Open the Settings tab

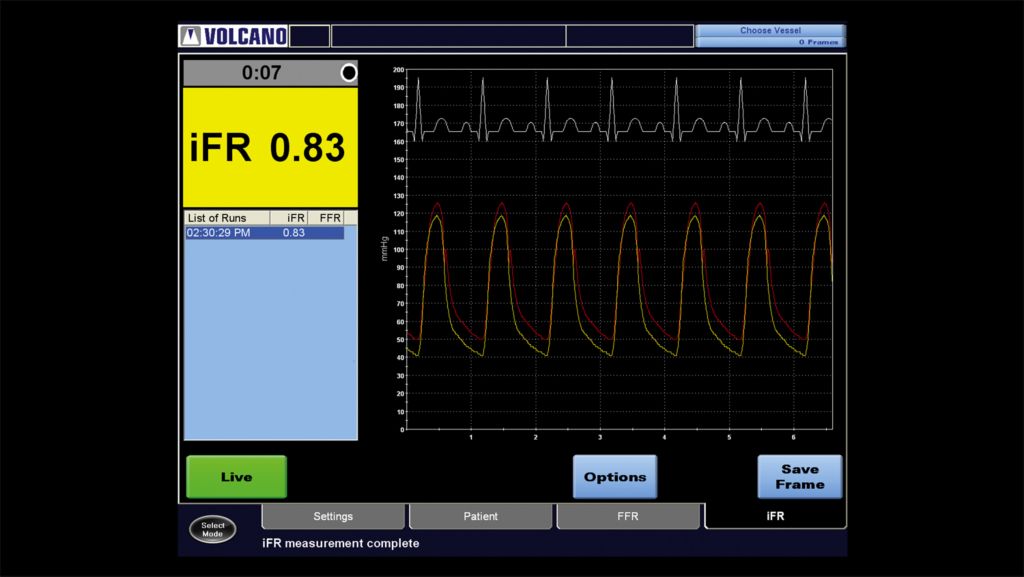(x=333, y=516)
